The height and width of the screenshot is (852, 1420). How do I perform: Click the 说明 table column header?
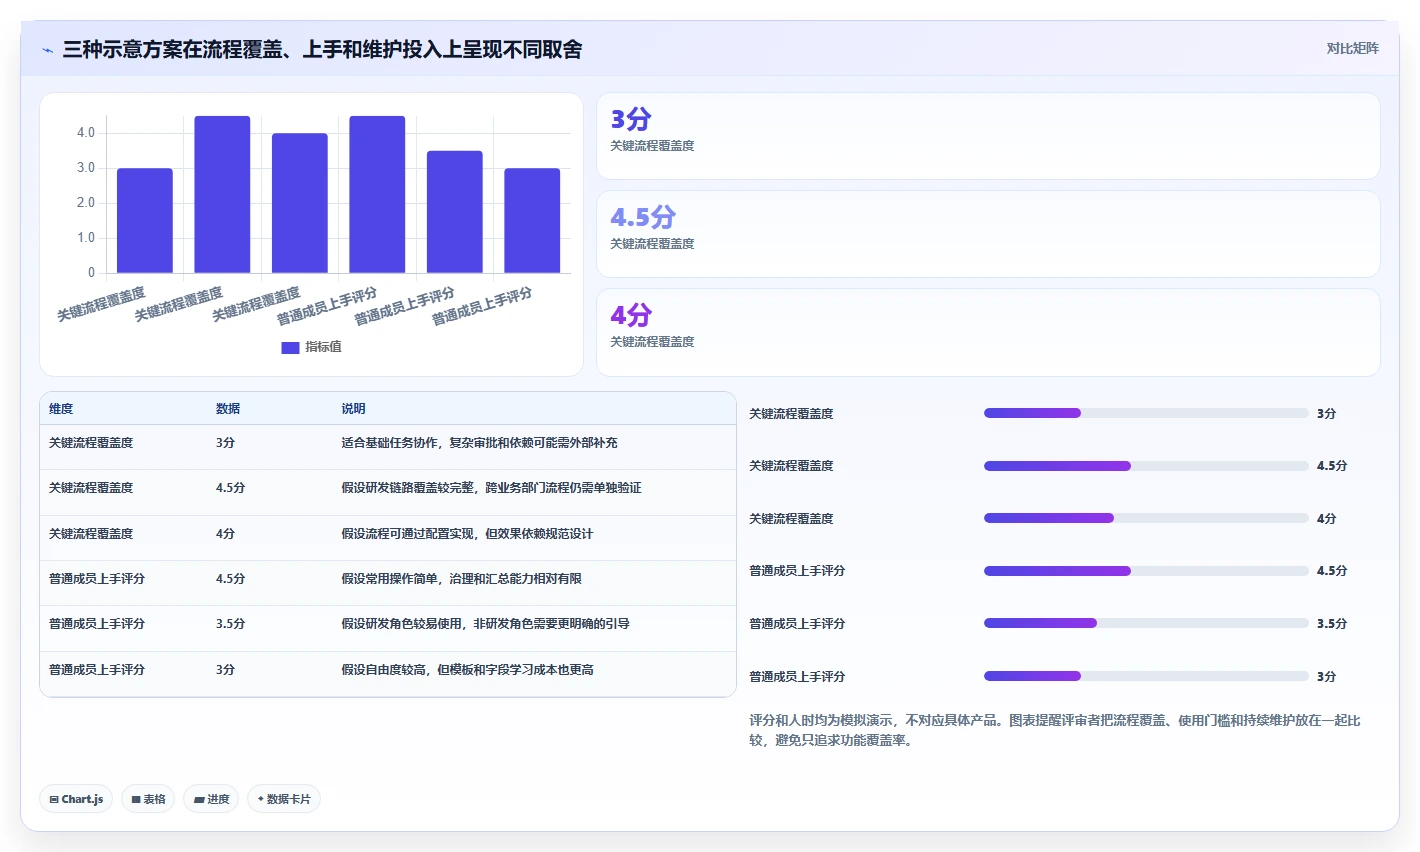pyautogui.click(x=353, y=408)
